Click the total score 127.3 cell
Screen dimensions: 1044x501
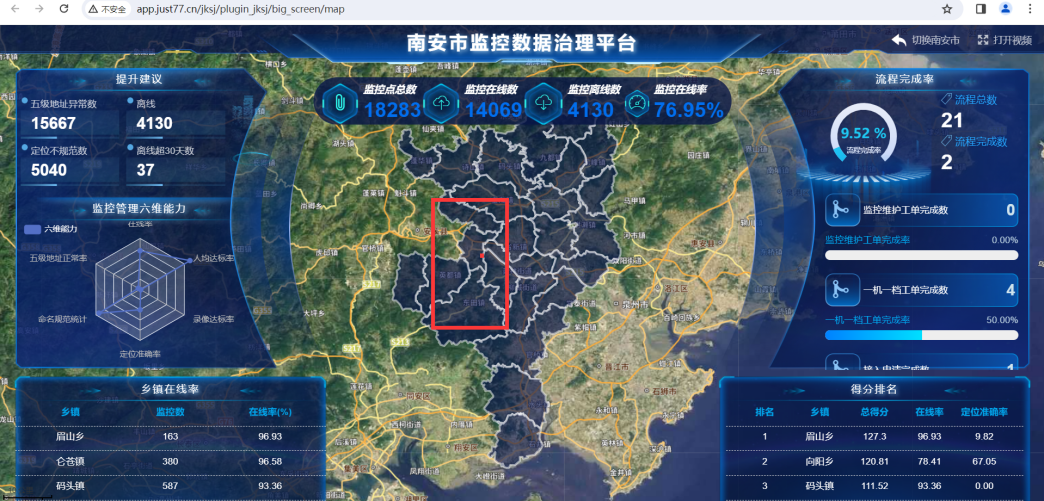tap(874, 437)
